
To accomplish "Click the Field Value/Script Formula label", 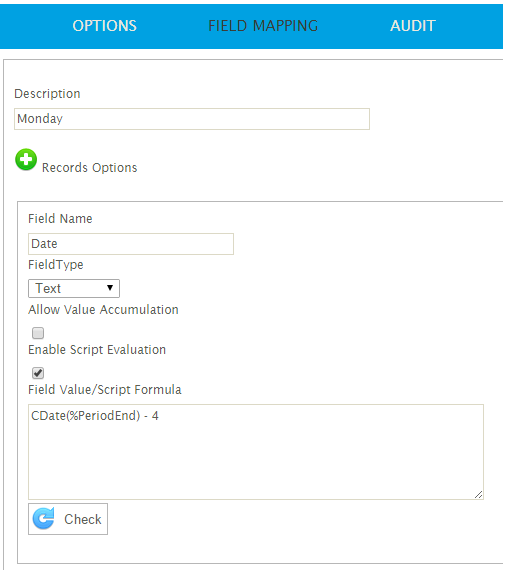I will 105,390.
